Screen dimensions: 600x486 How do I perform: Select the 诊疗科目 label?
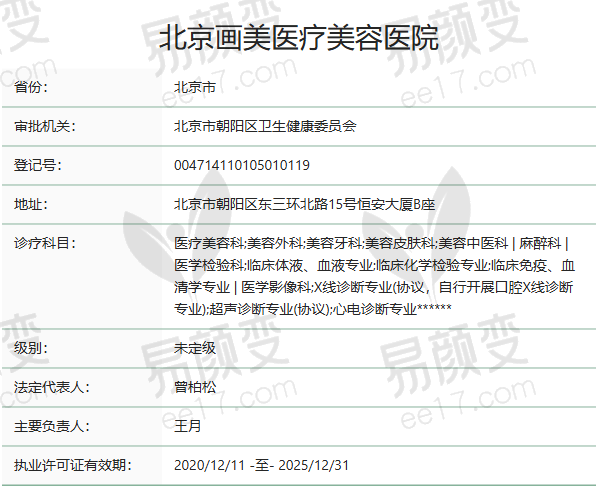tap(45, 243)
